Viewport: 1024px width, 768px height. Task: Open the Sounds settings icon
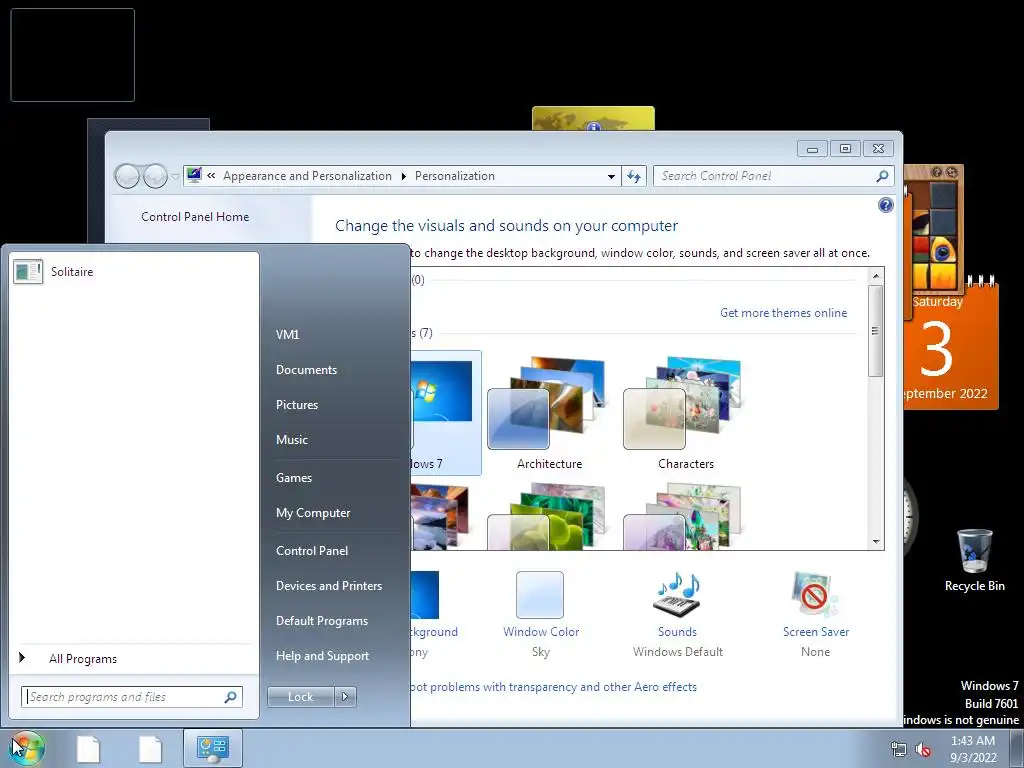pyautogui.click(x=677, y=594)
